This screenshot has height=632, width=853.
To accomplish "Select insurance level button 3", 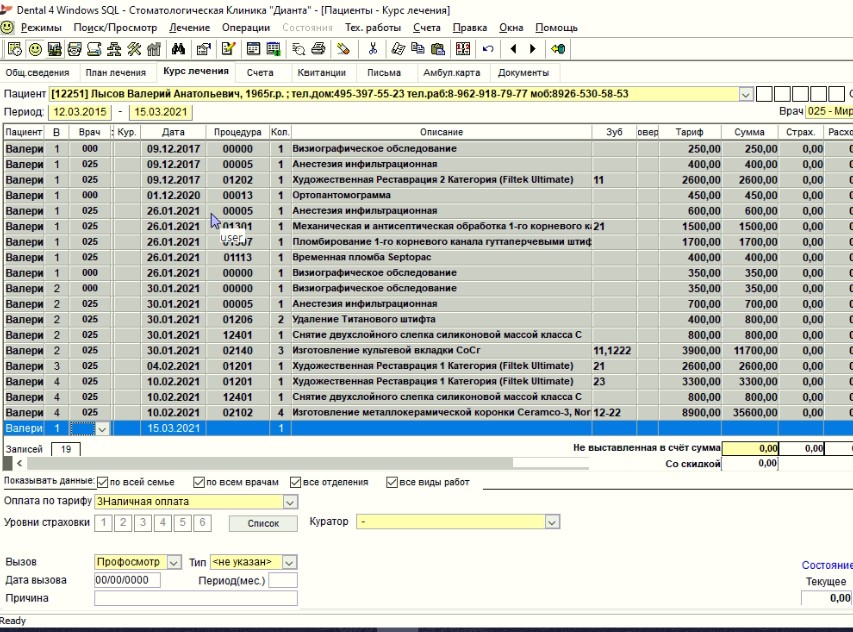I will tap(144, 522).
